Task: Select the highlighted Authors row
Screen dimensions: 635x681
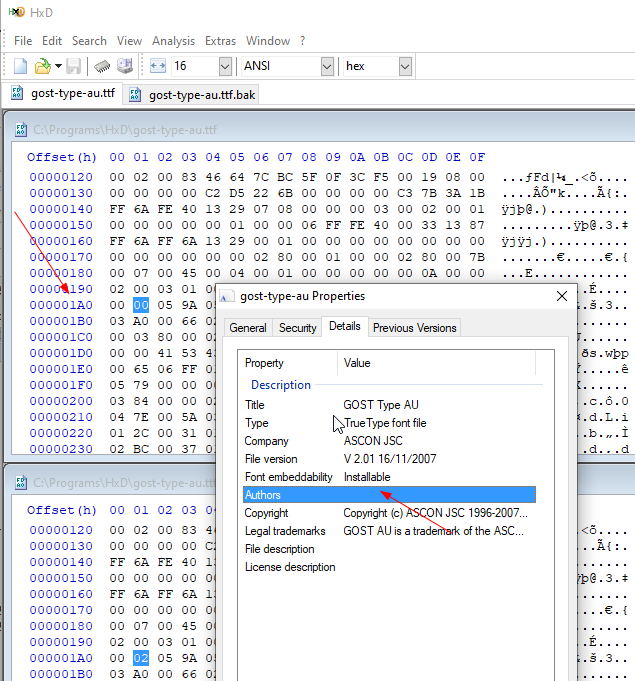Action: 389,495
